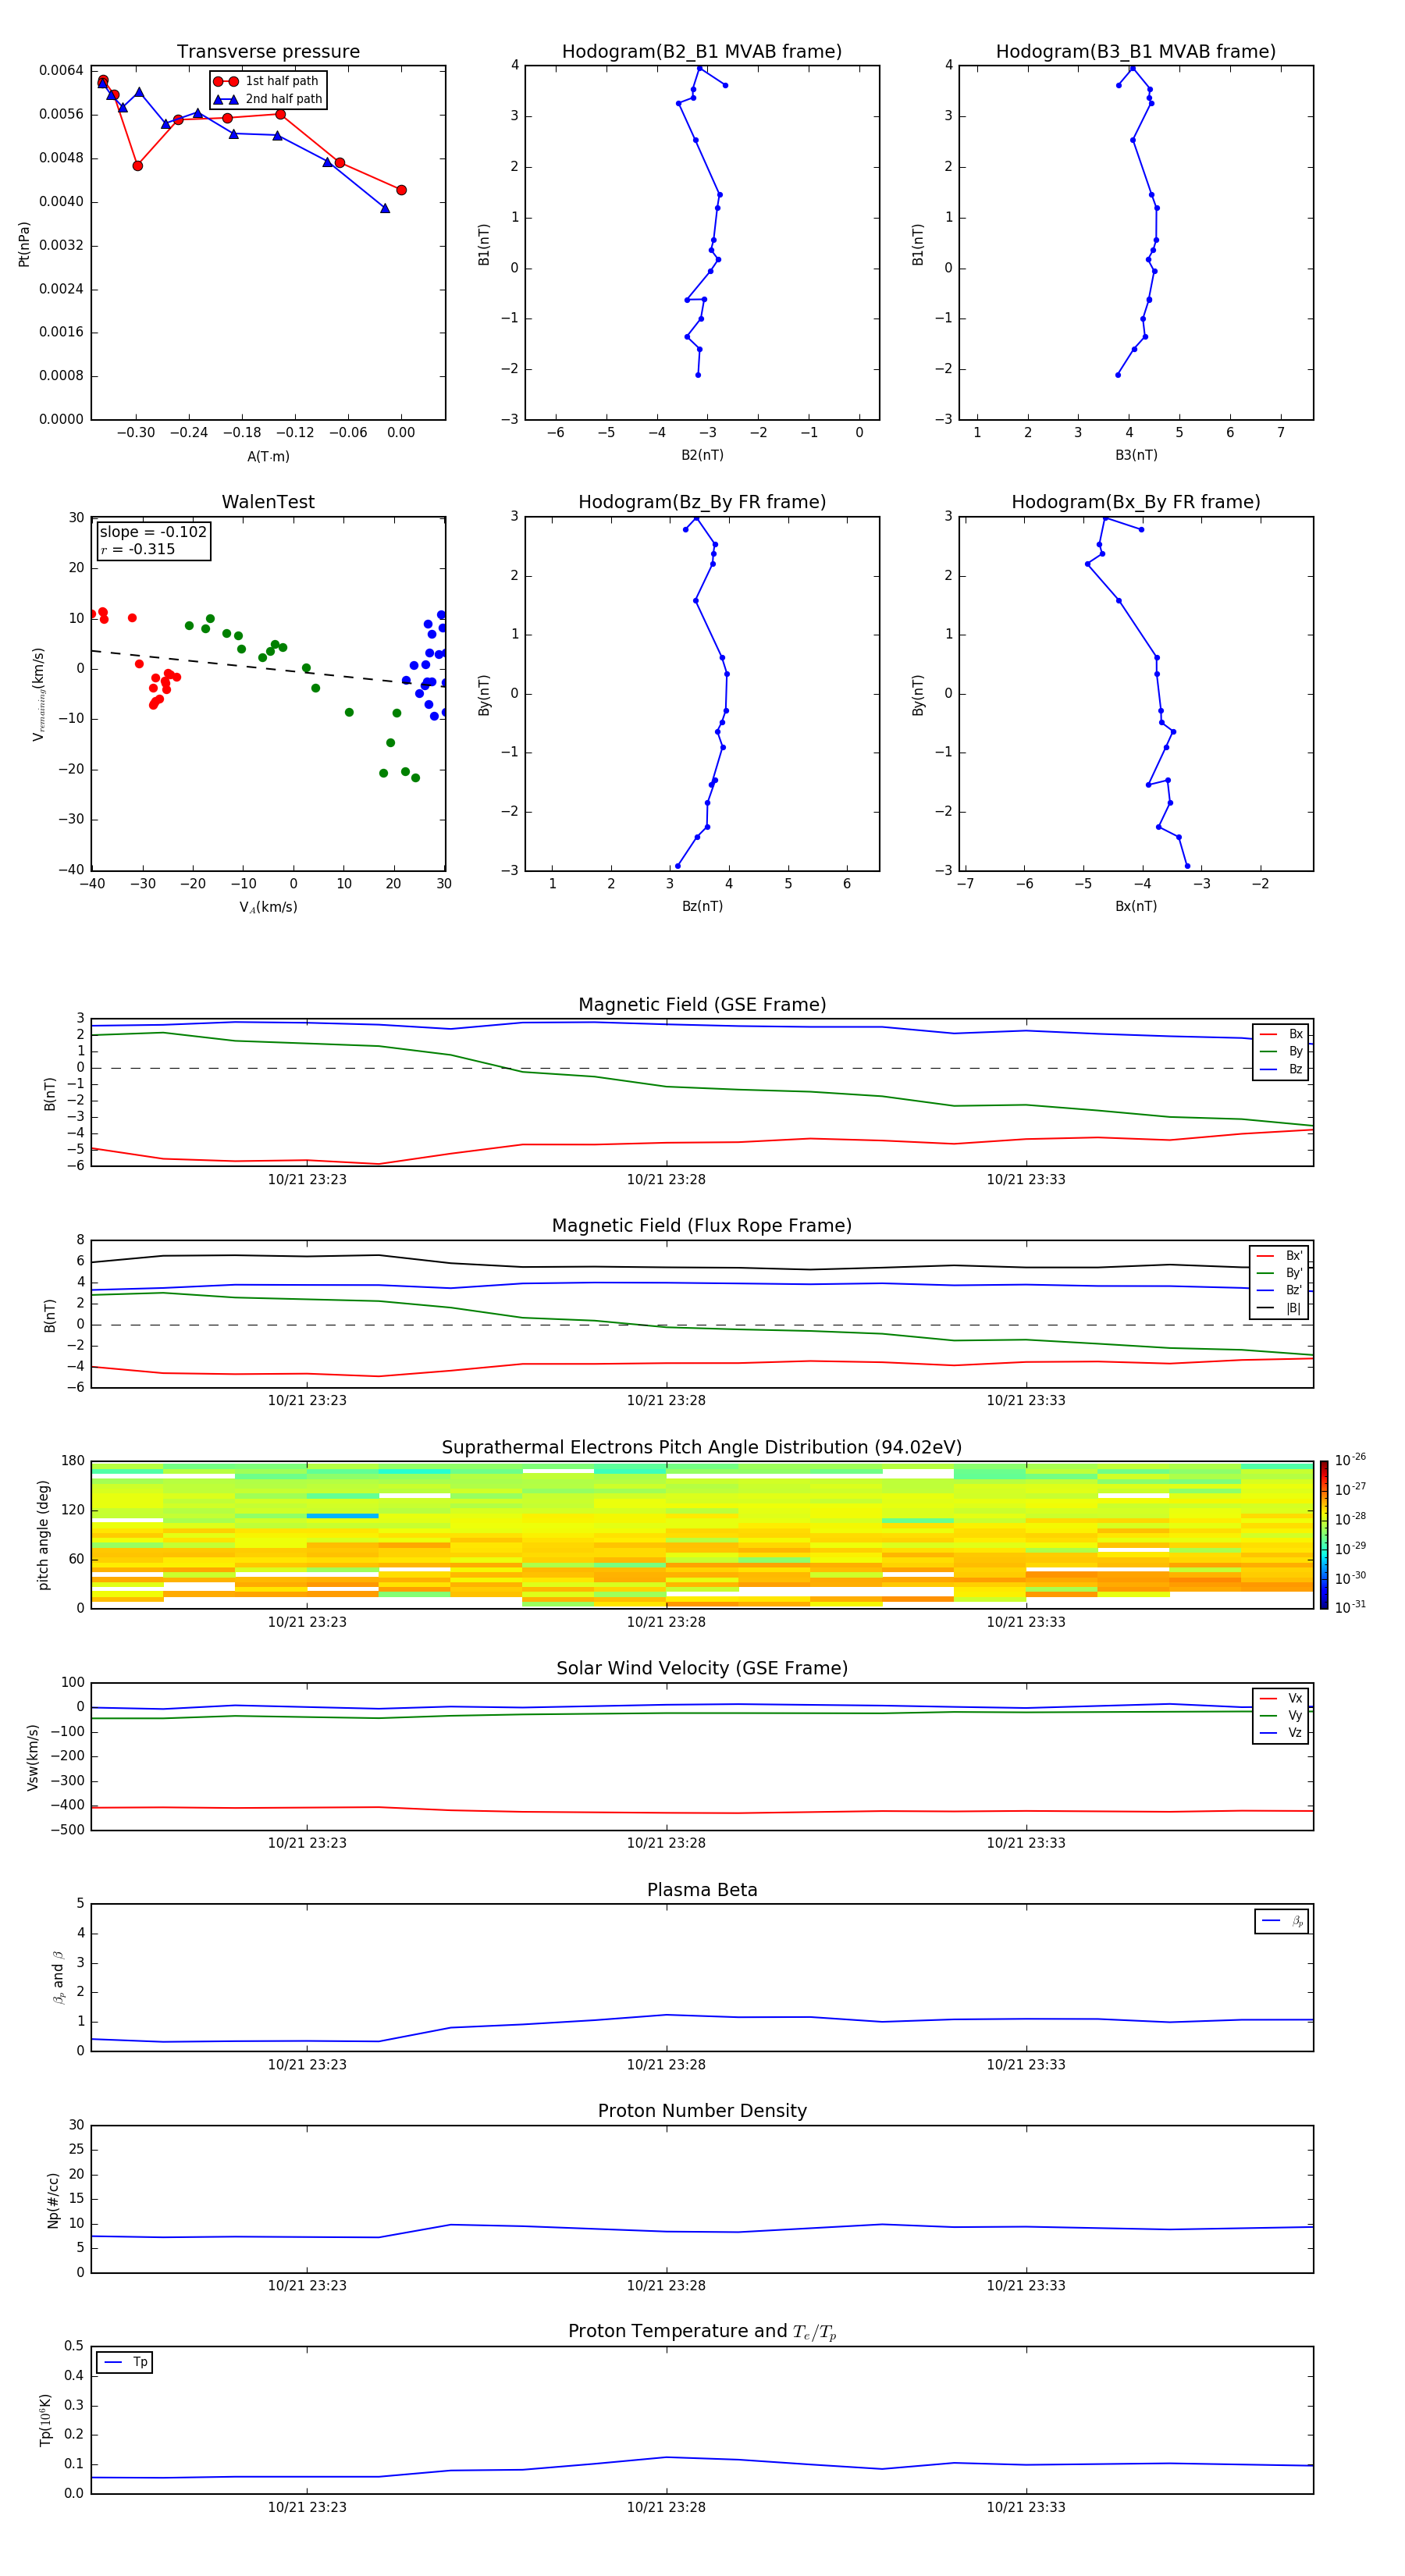Click the 'Bz(nT)' x-axis label
The width and height of the screenshot is (1405, 2576).
[702, 906]
